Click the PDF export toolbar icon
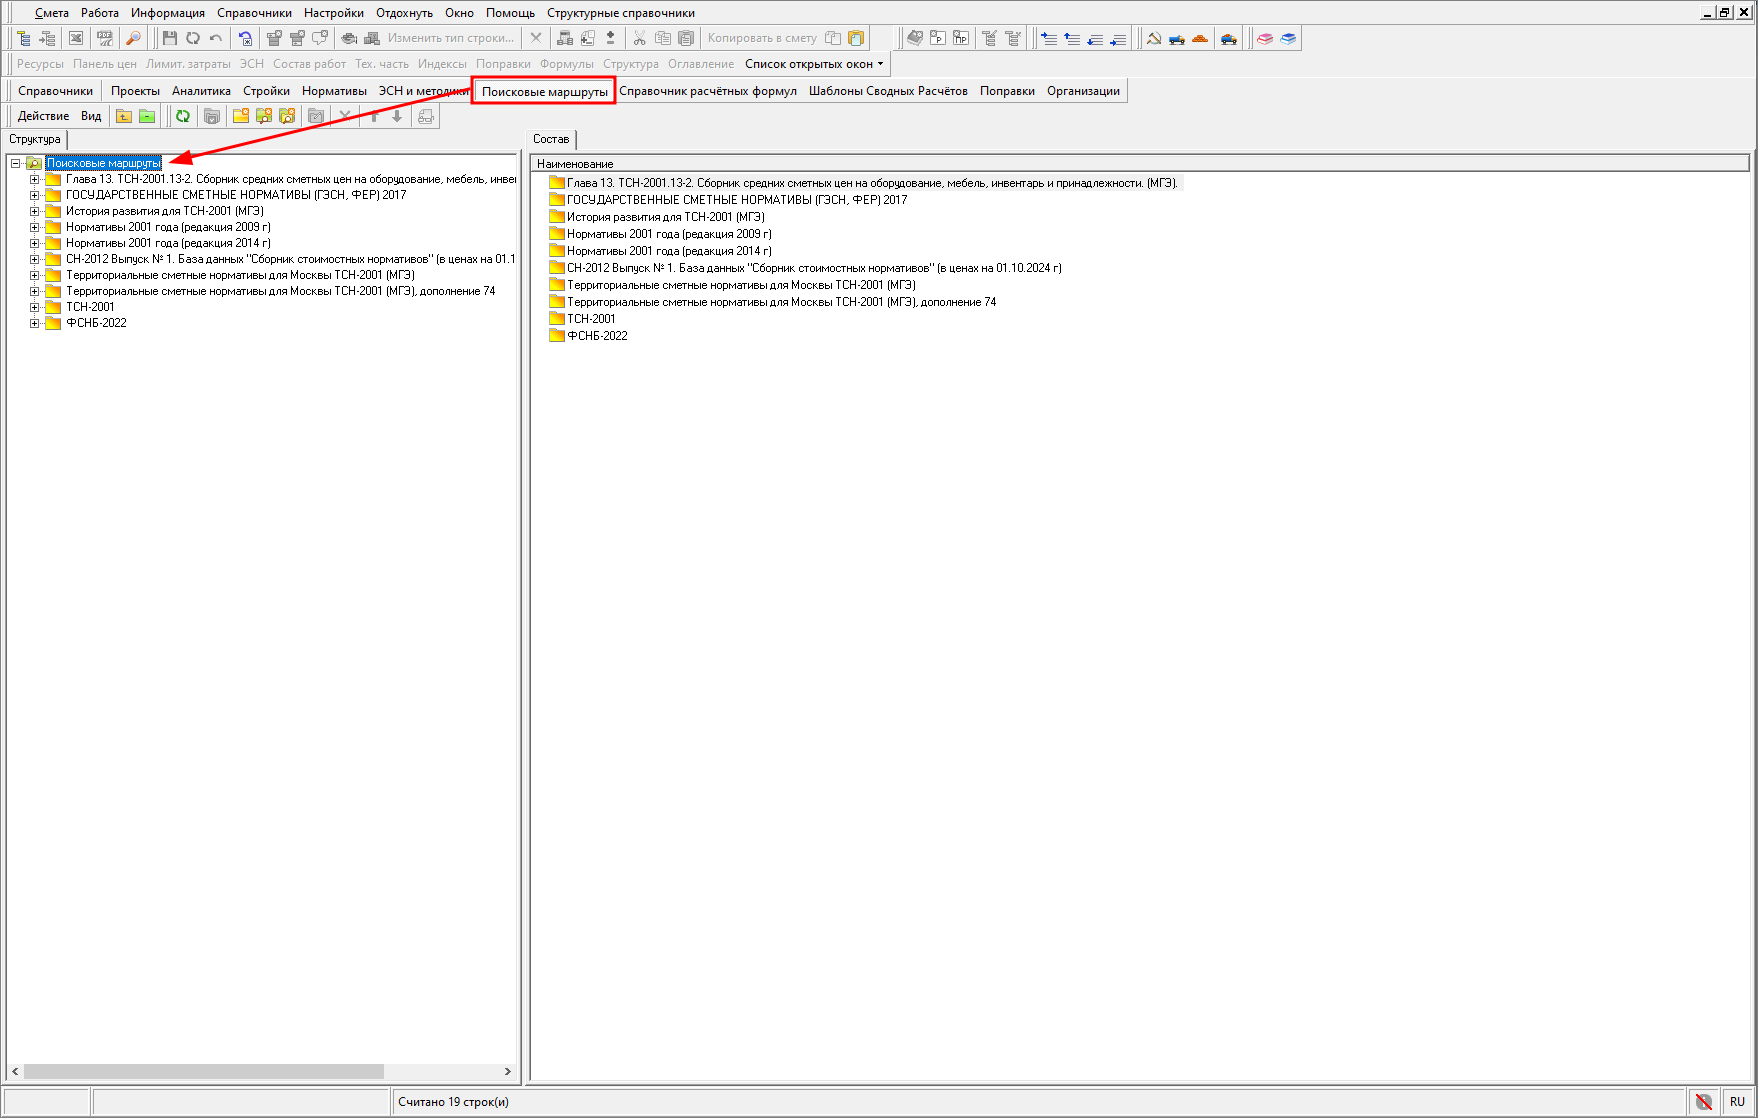 [x=104, y=38]
